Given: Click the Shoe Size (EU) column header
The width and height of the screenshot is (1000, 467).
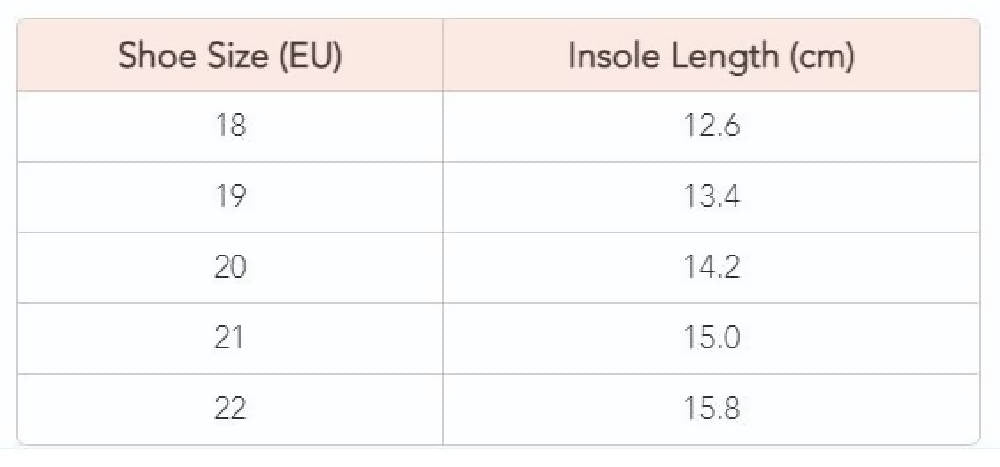Looking at the screenshot, I should [x=230, y=56].
